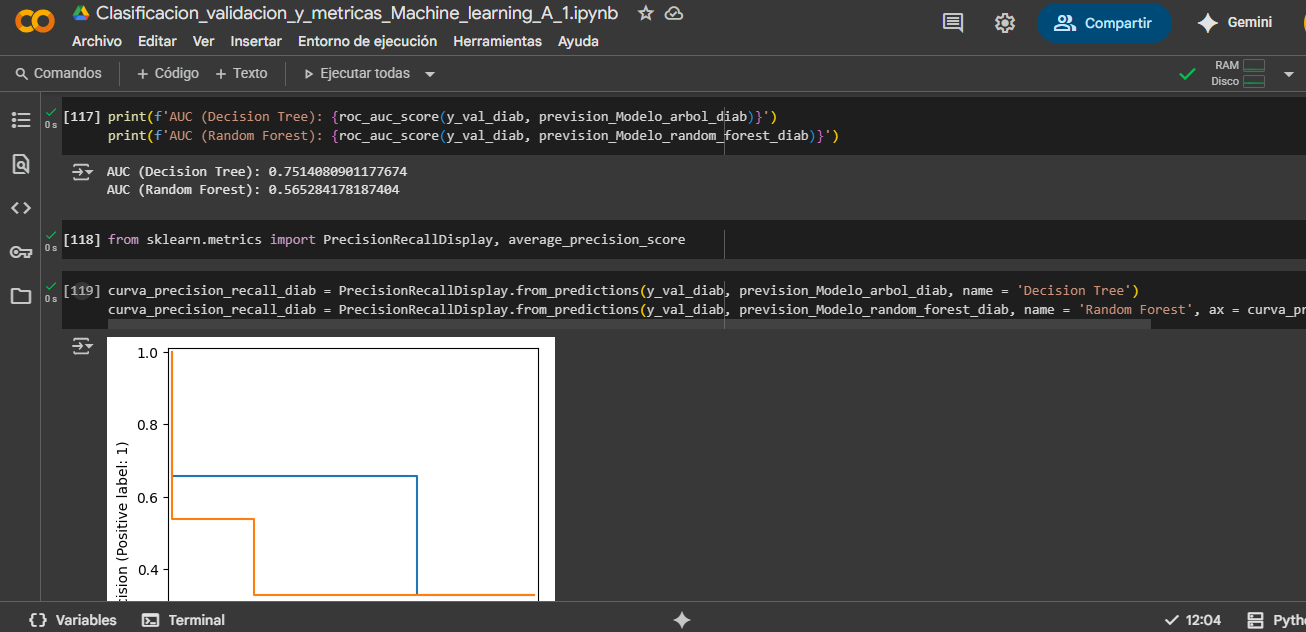Viewport: 1306px width, 632px height.
Task: Click the Gemini sparkle icon in bottom bar
Action: (681, 620)
